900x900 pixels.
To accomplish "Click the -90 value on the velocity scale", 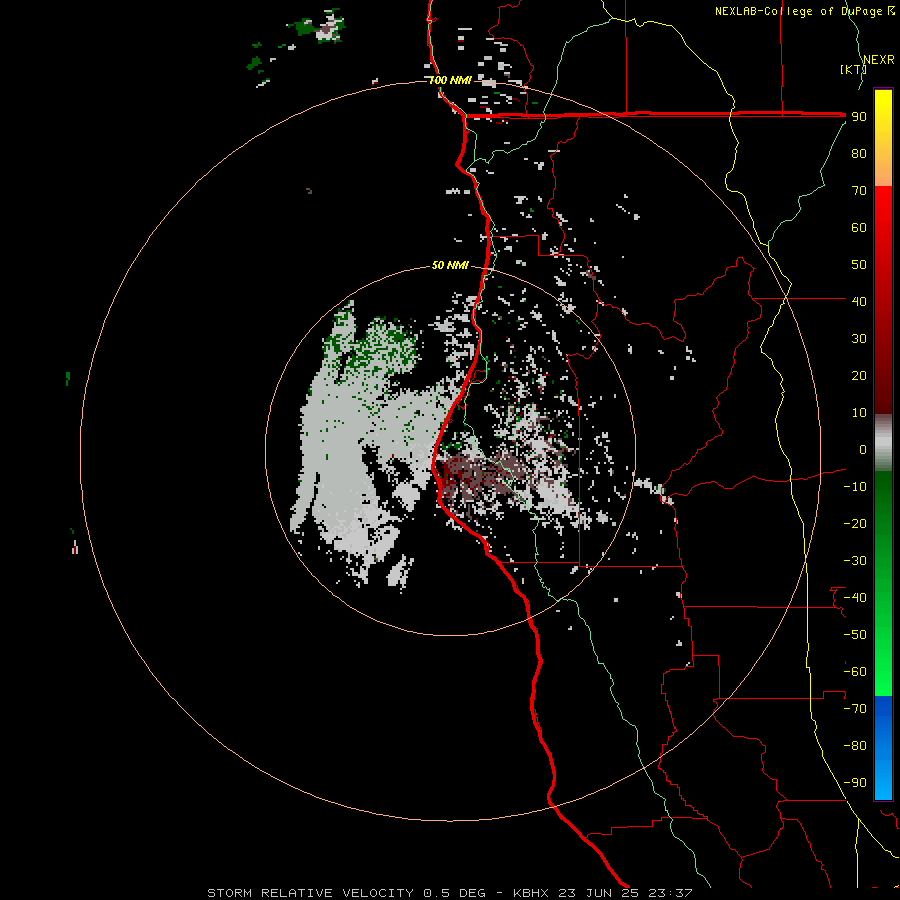I will tap(855, 782).
